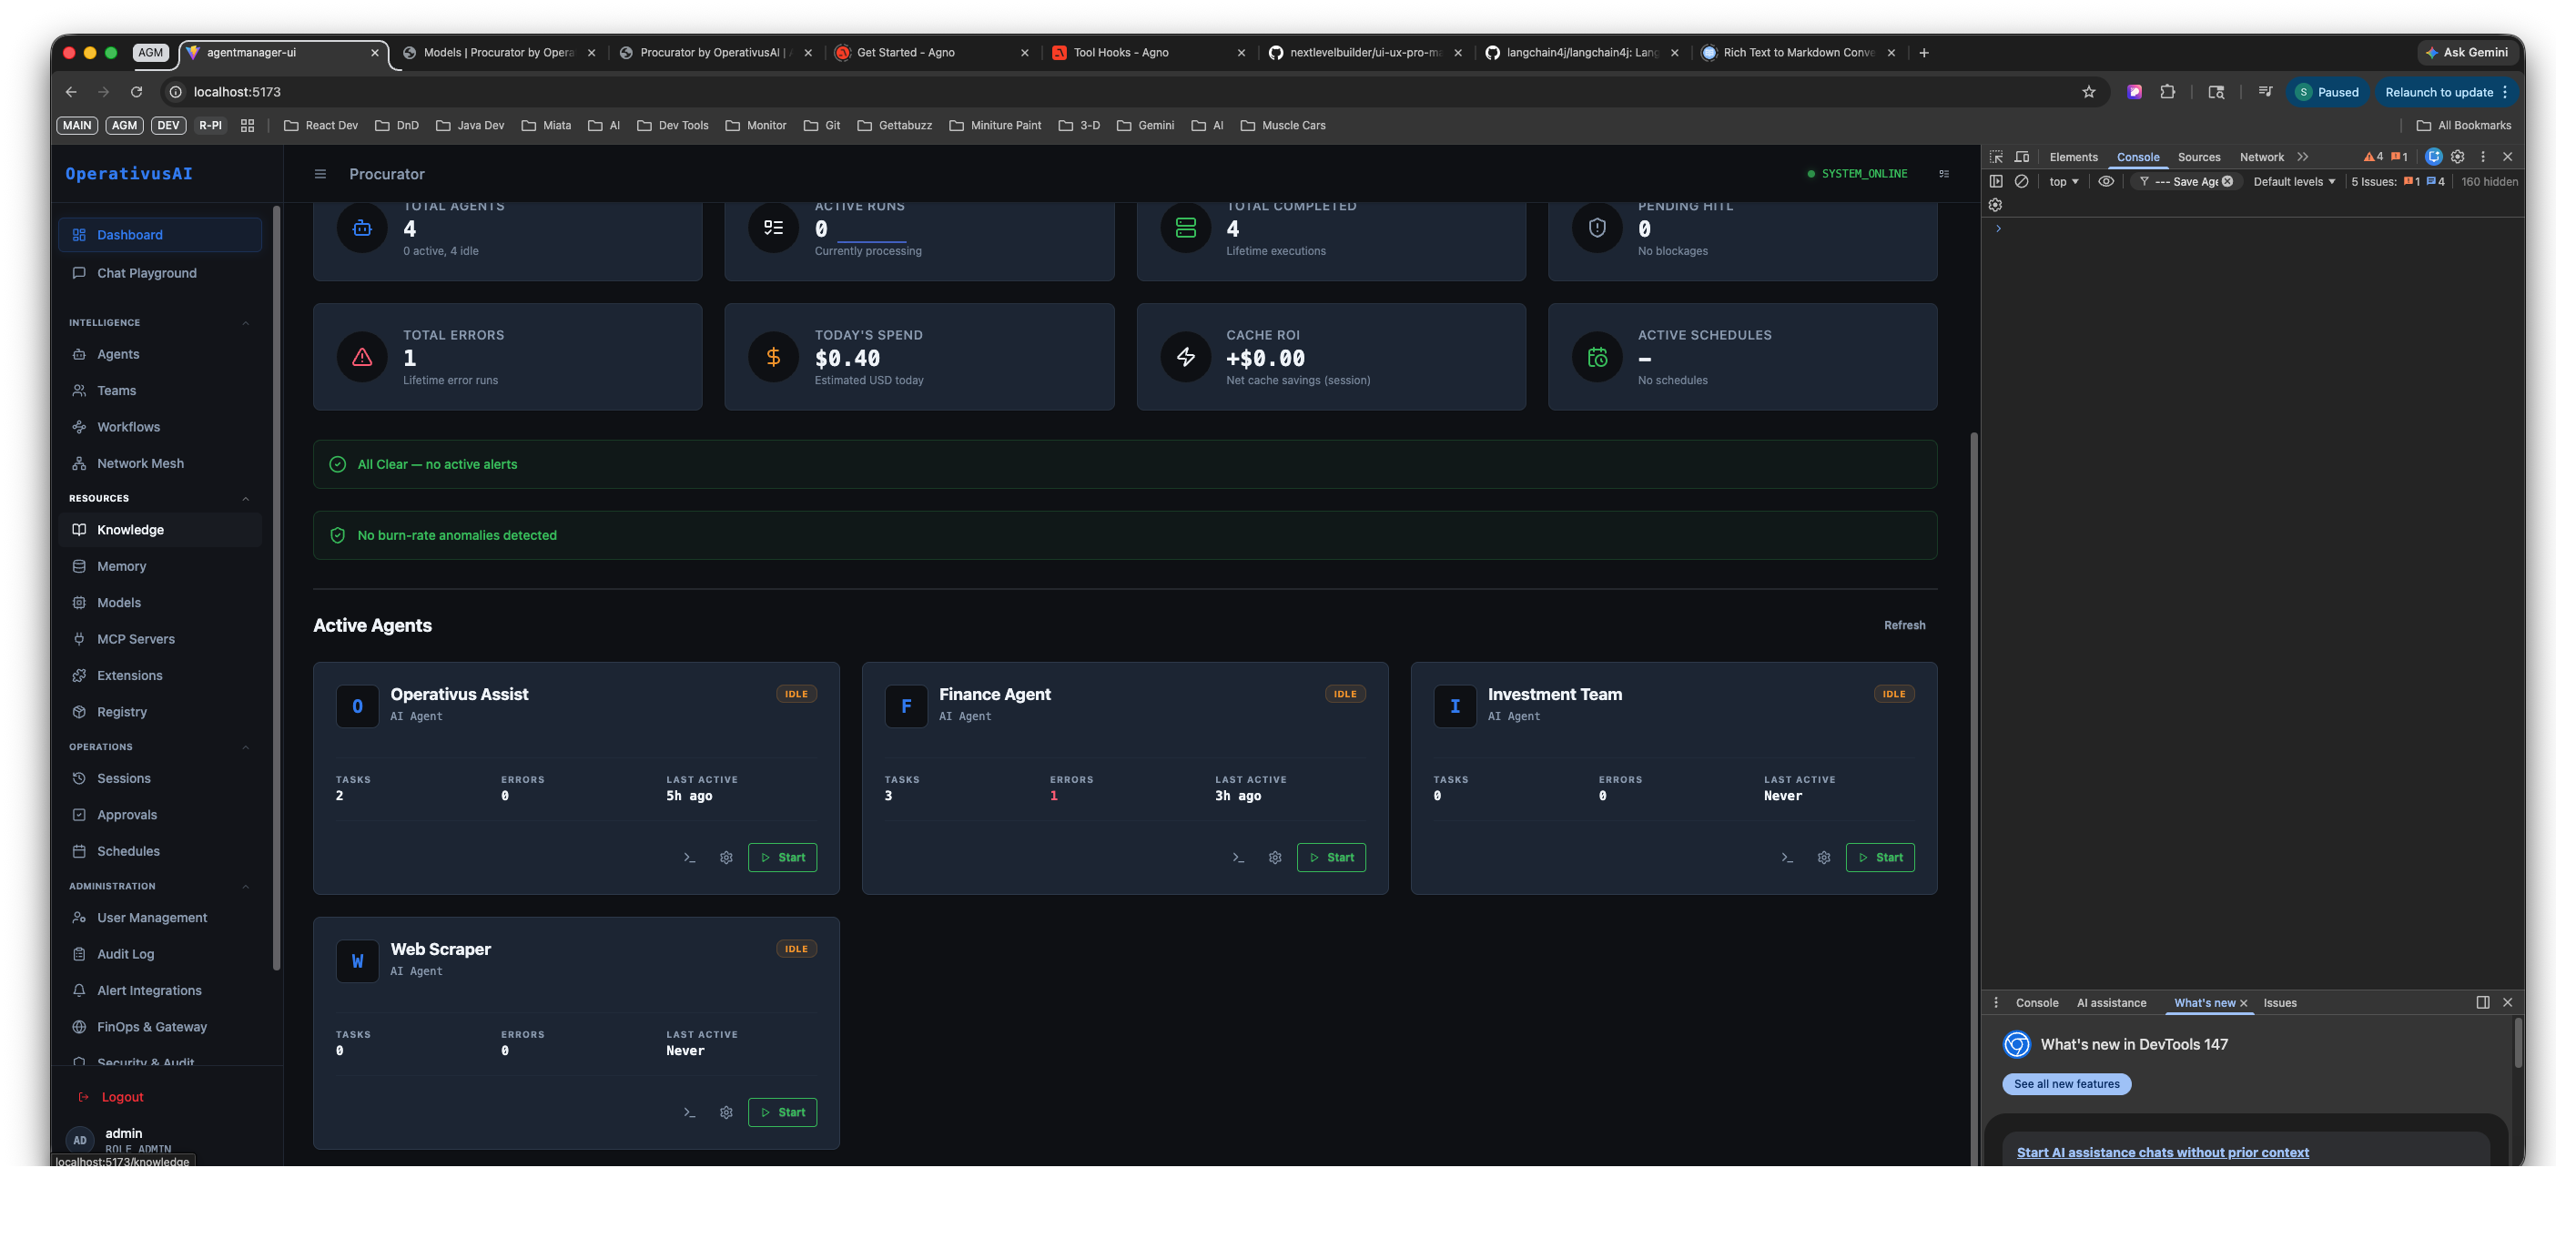Viewport: 2576px width, 1239px height.
Task: Switch to the Network DevTools tab
Action: pos(2261,157)
